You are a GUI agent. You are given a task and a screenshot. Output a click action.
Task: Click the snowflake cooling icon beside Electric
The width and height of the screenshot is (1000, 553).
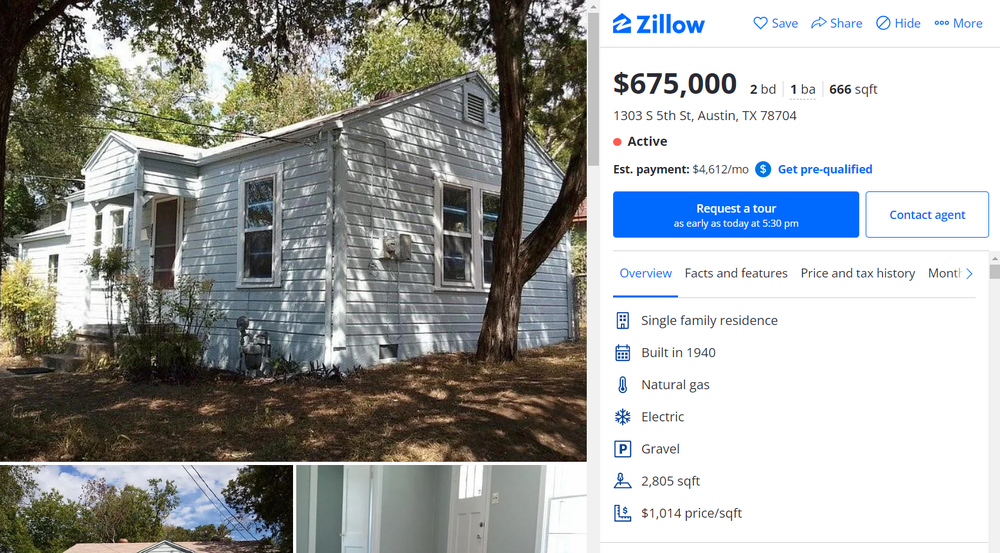[622, 417]
